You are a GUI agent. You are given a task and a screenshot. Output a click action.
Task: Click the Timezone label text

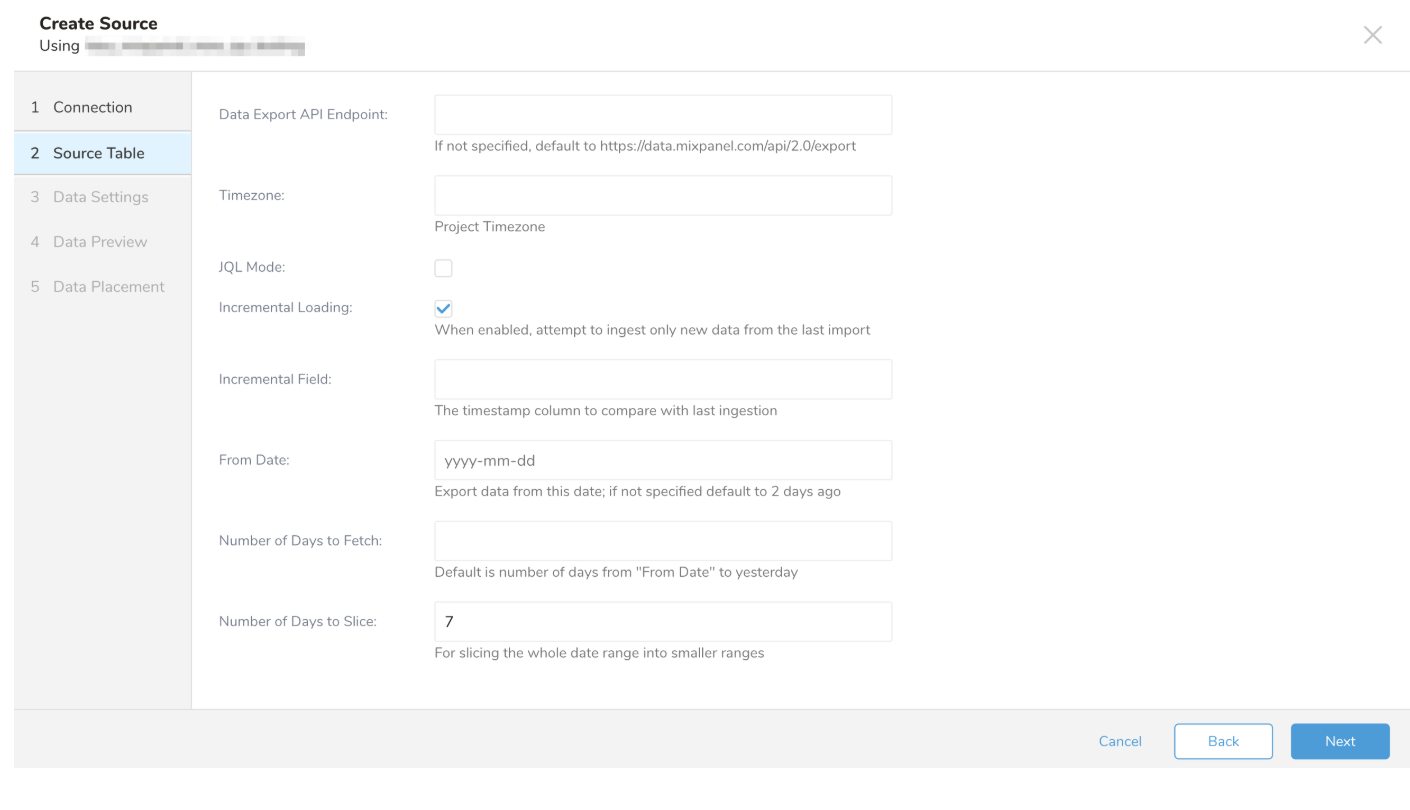pyautogui.click(x=252, y=196)
